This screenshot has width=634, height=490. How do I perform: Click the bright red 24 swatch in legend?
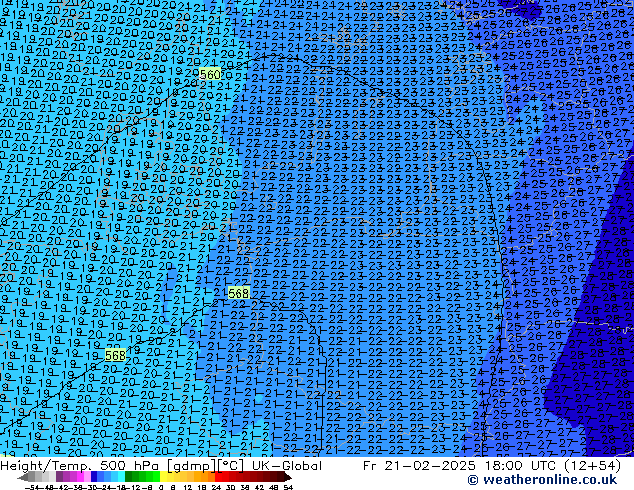(218, 477)
